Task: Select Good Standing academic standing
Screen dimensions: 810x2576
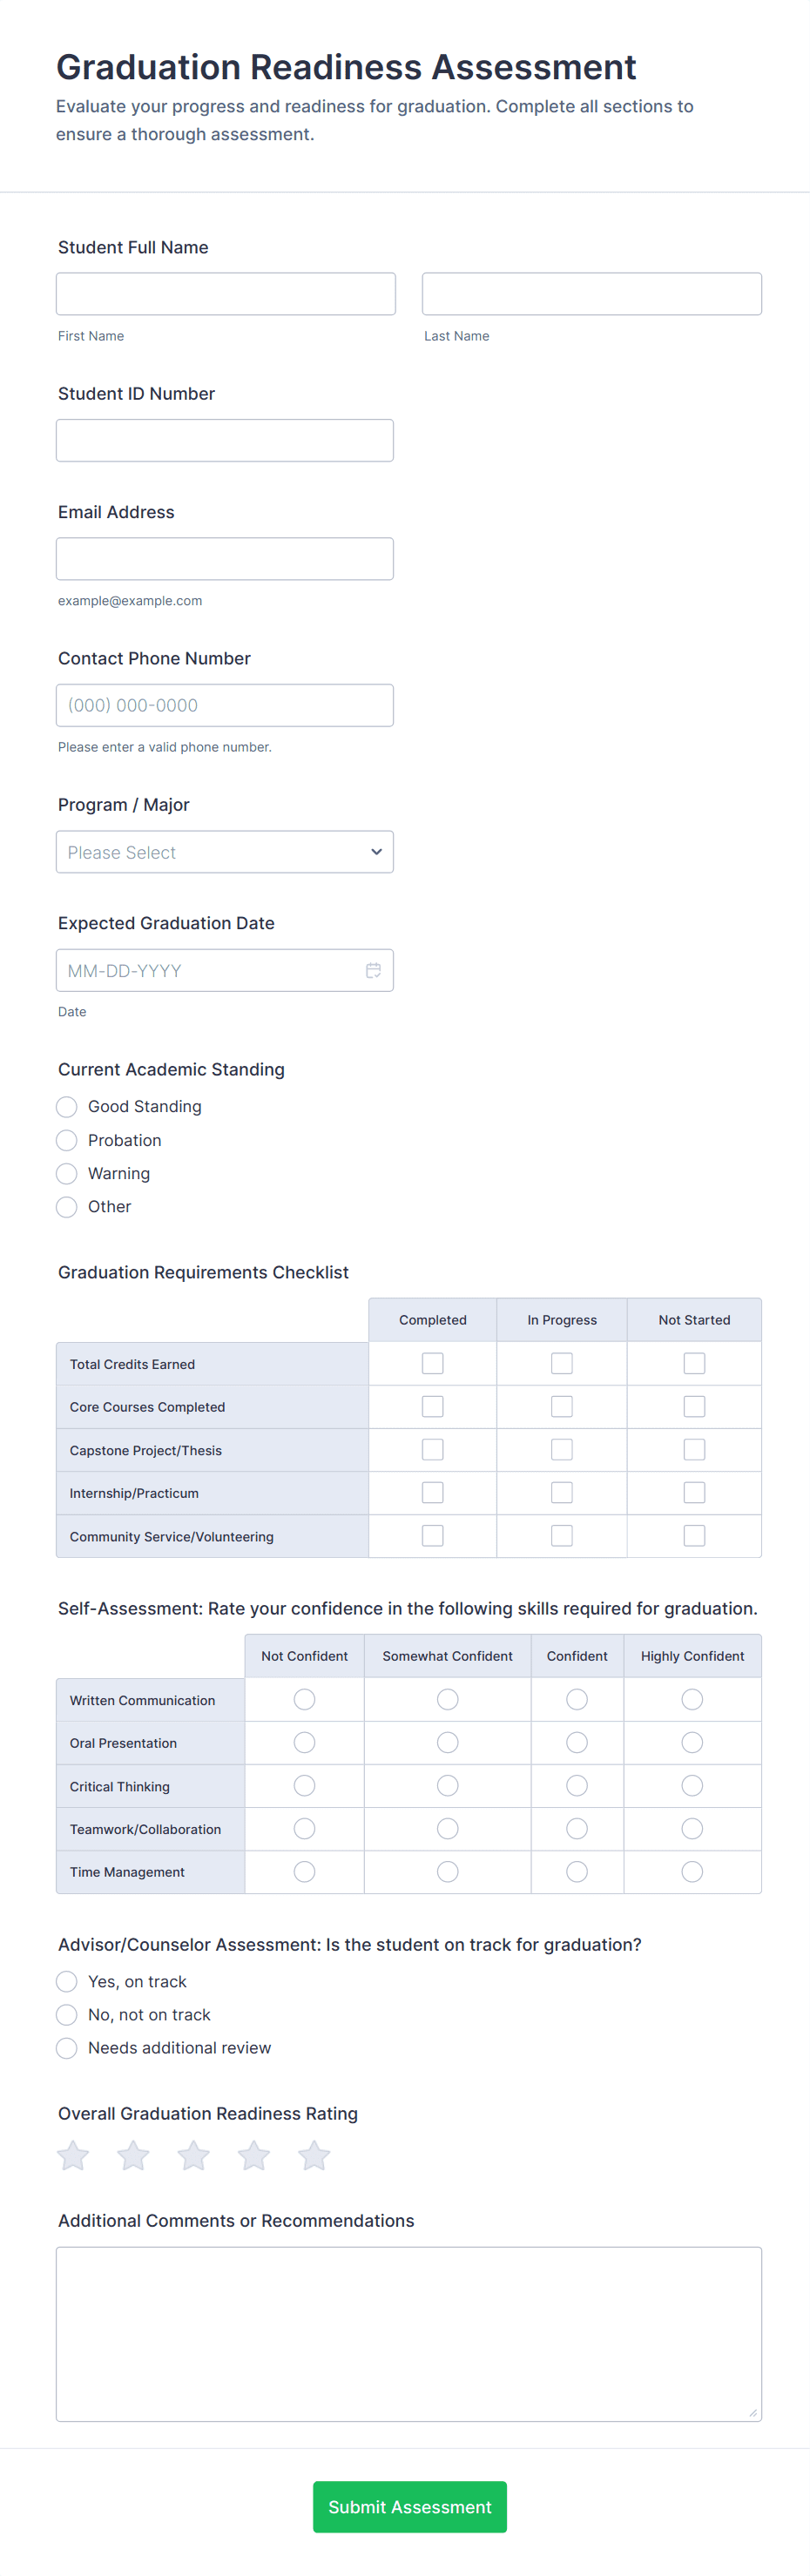Action: pos(67,1106)
